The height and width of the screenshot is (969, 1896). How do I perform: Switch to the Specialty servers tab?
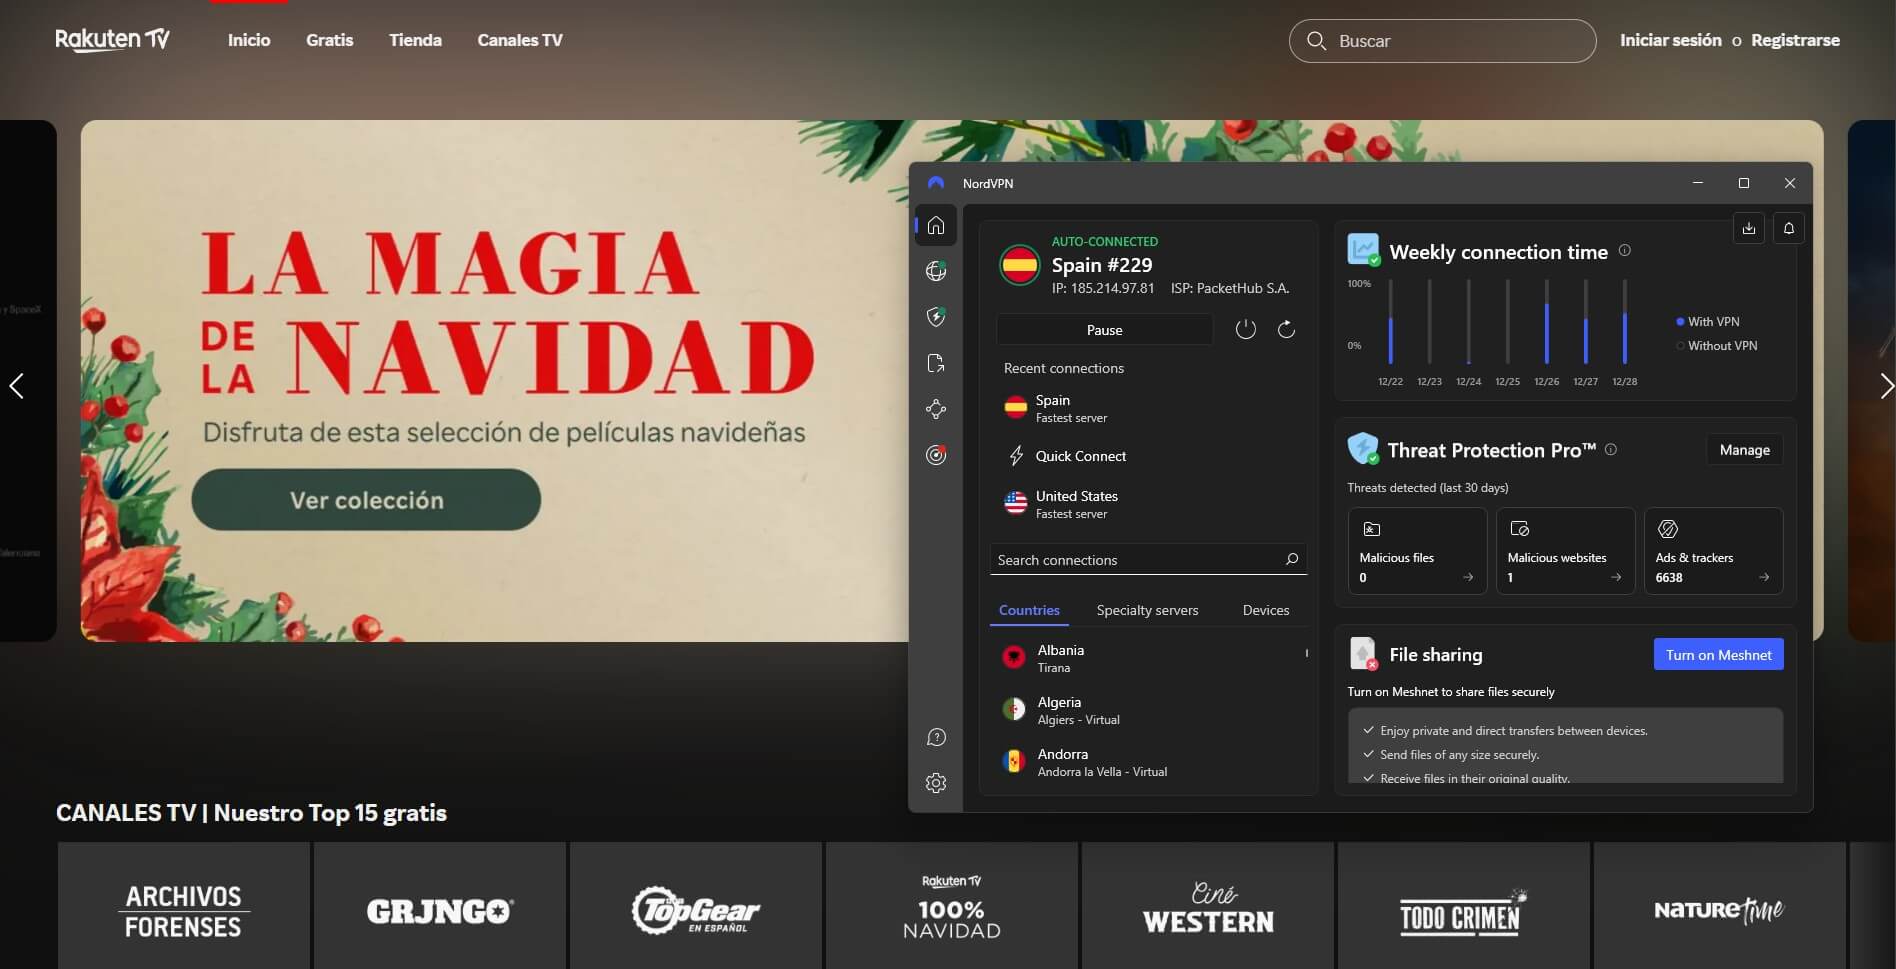pyautogui.click(x=1147, y=610)
